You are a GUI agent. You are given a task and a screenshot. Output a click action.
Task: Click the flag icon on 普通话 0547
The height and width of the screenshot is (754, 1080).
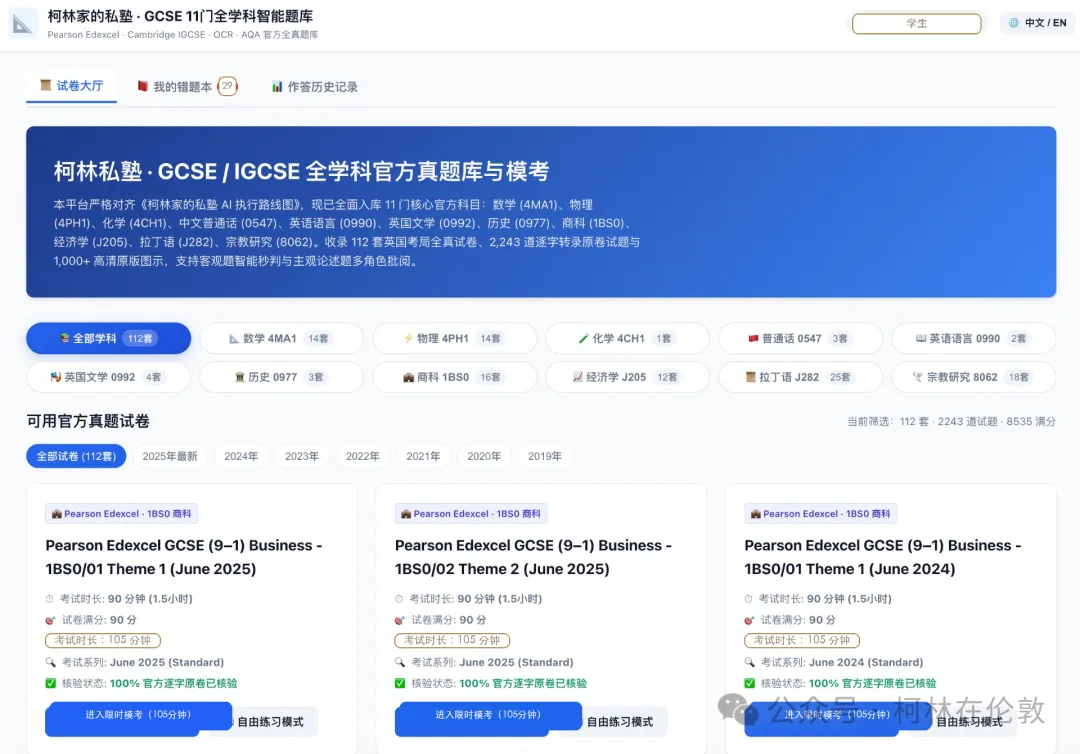pyautogui.click(x=753, y=338)
